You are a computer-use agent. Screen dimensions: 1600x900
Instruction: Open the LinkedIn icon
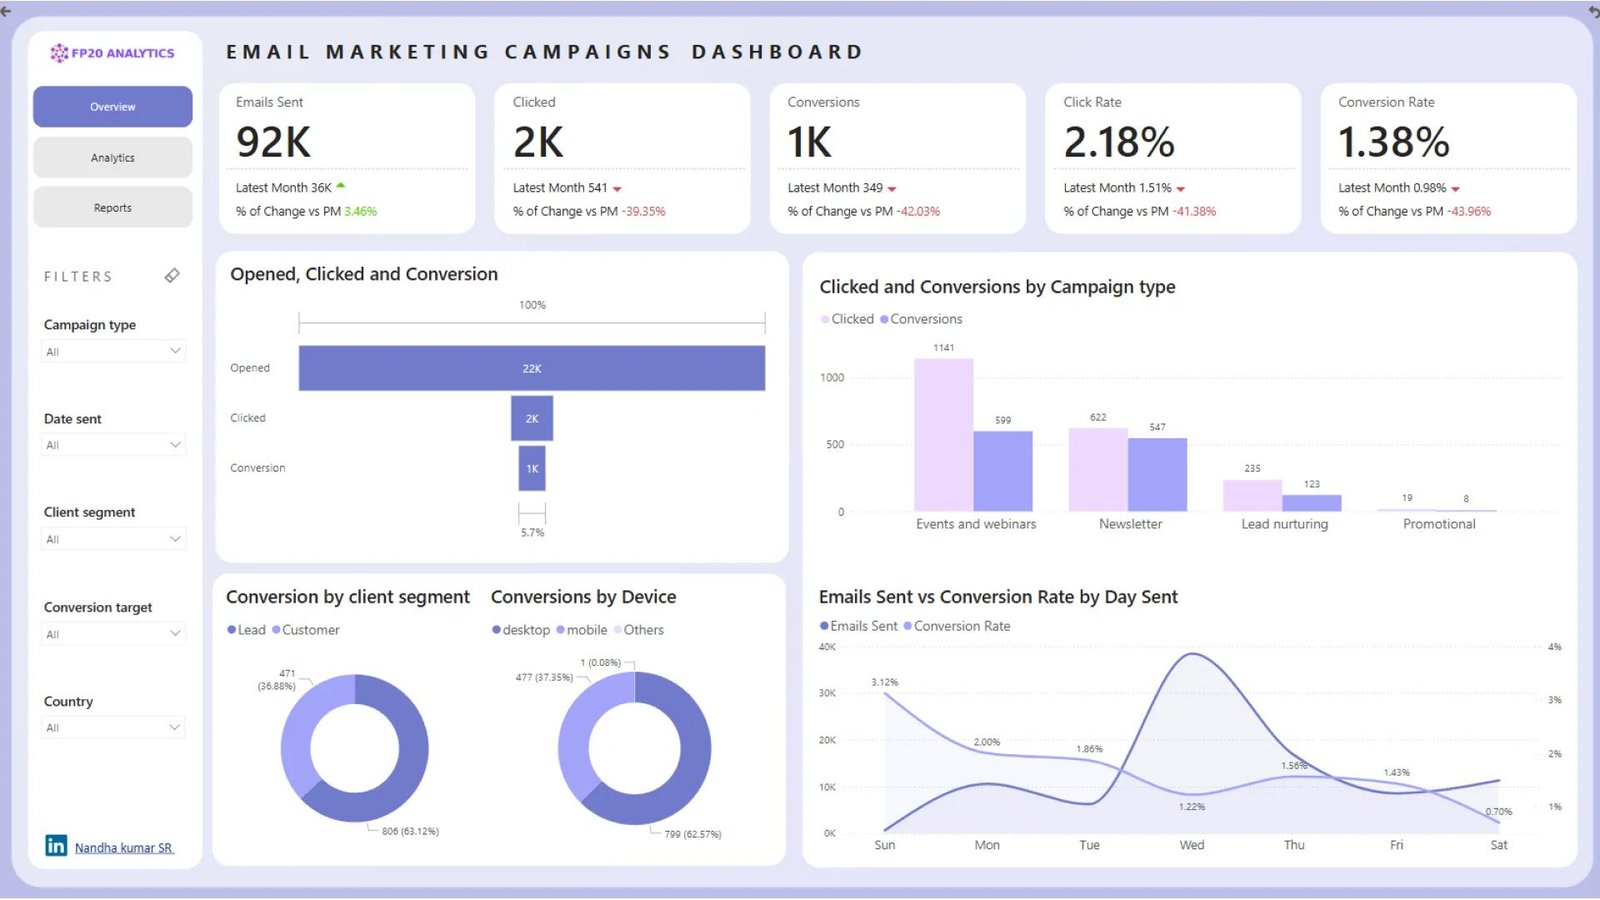click(56, 846)
